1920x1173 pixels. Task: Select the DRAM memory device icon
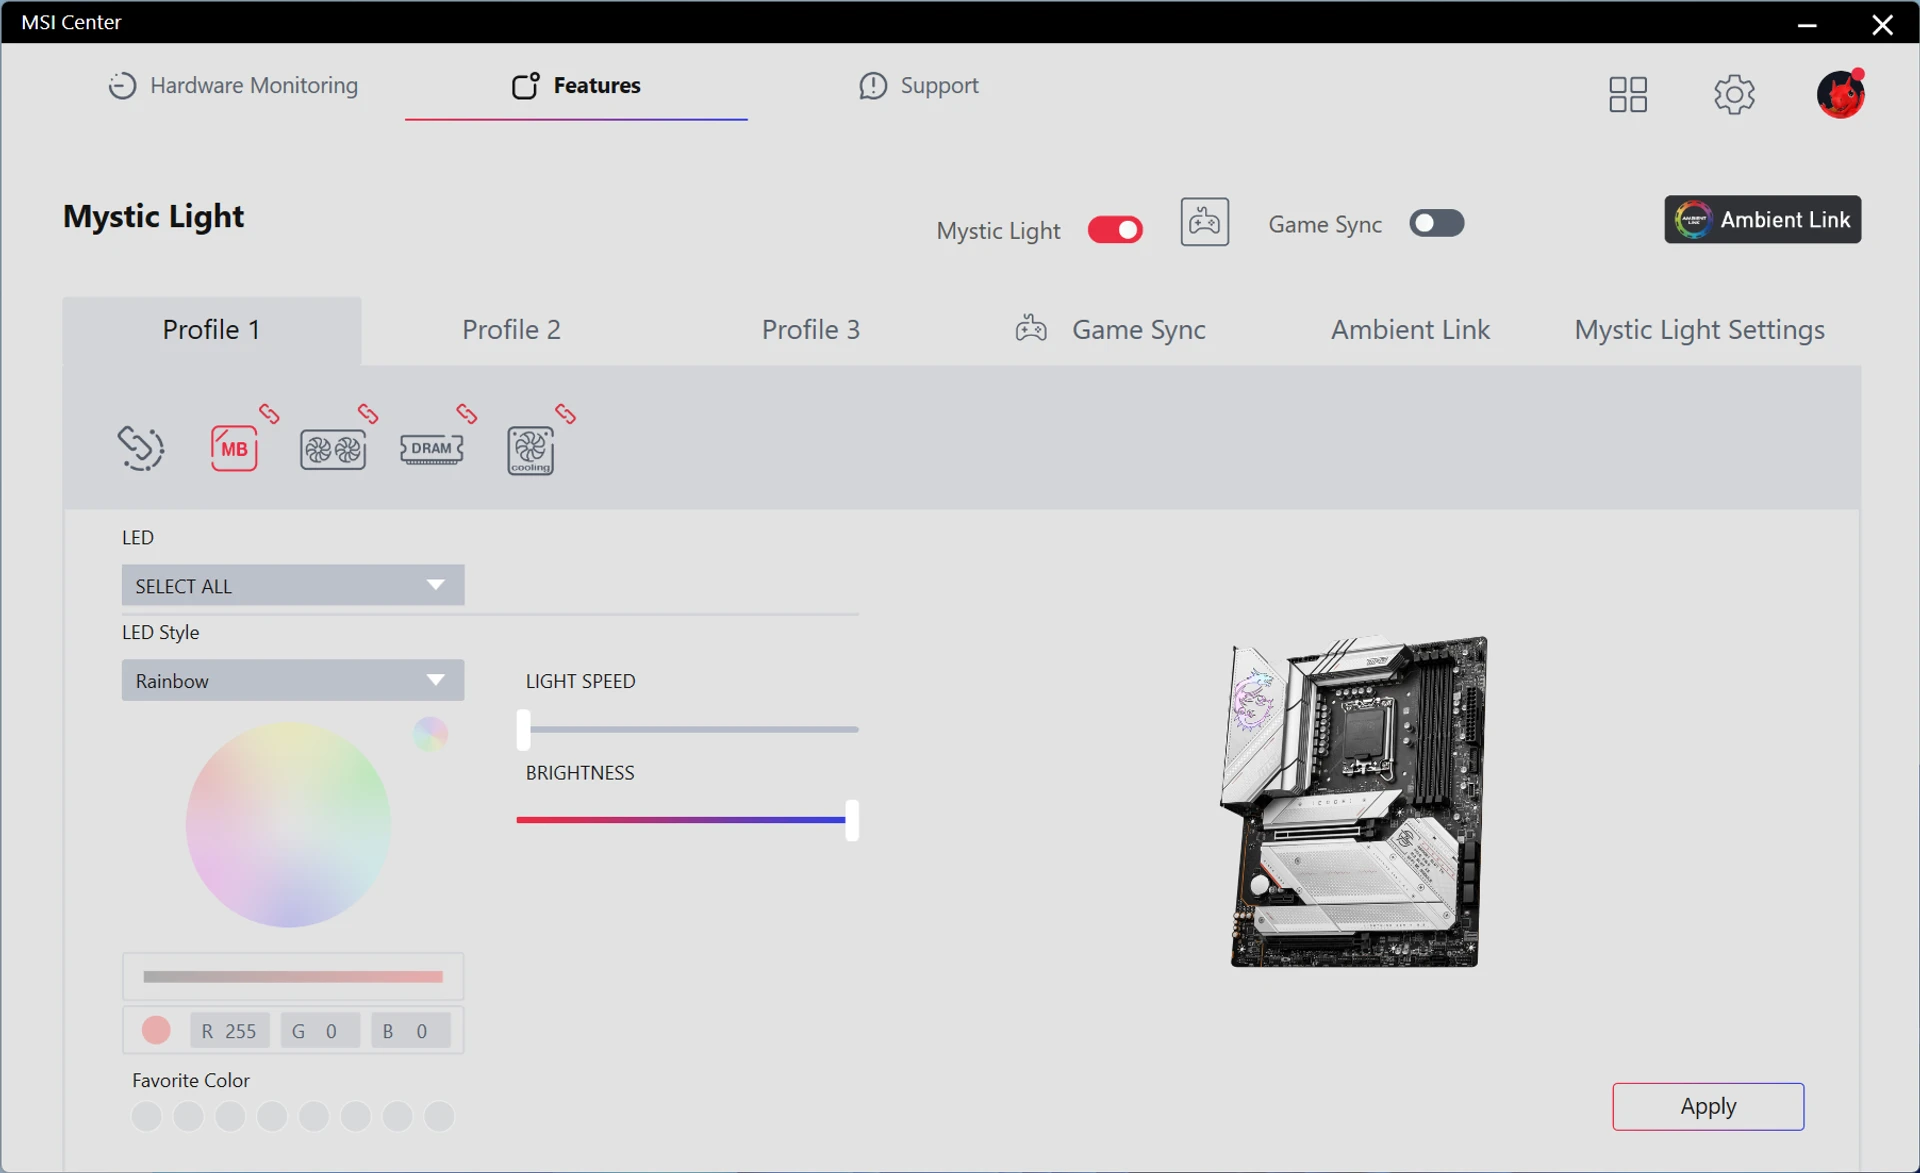(x=431, y=449)
